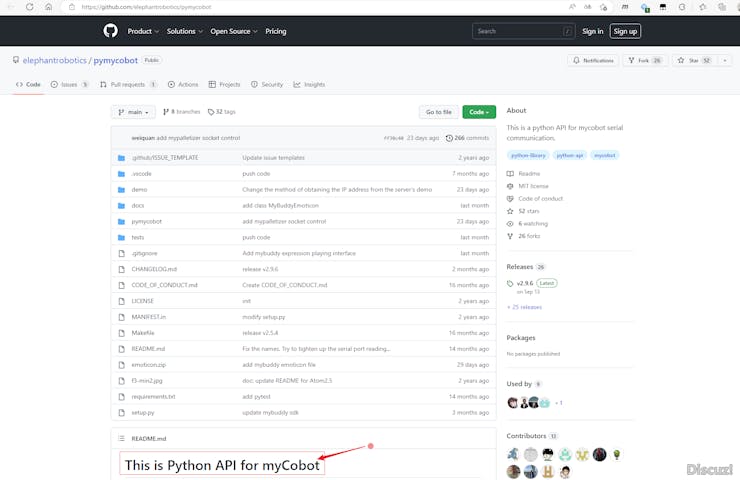
Task: Open the Star list dropdown arrow
Action: point(725,60)
